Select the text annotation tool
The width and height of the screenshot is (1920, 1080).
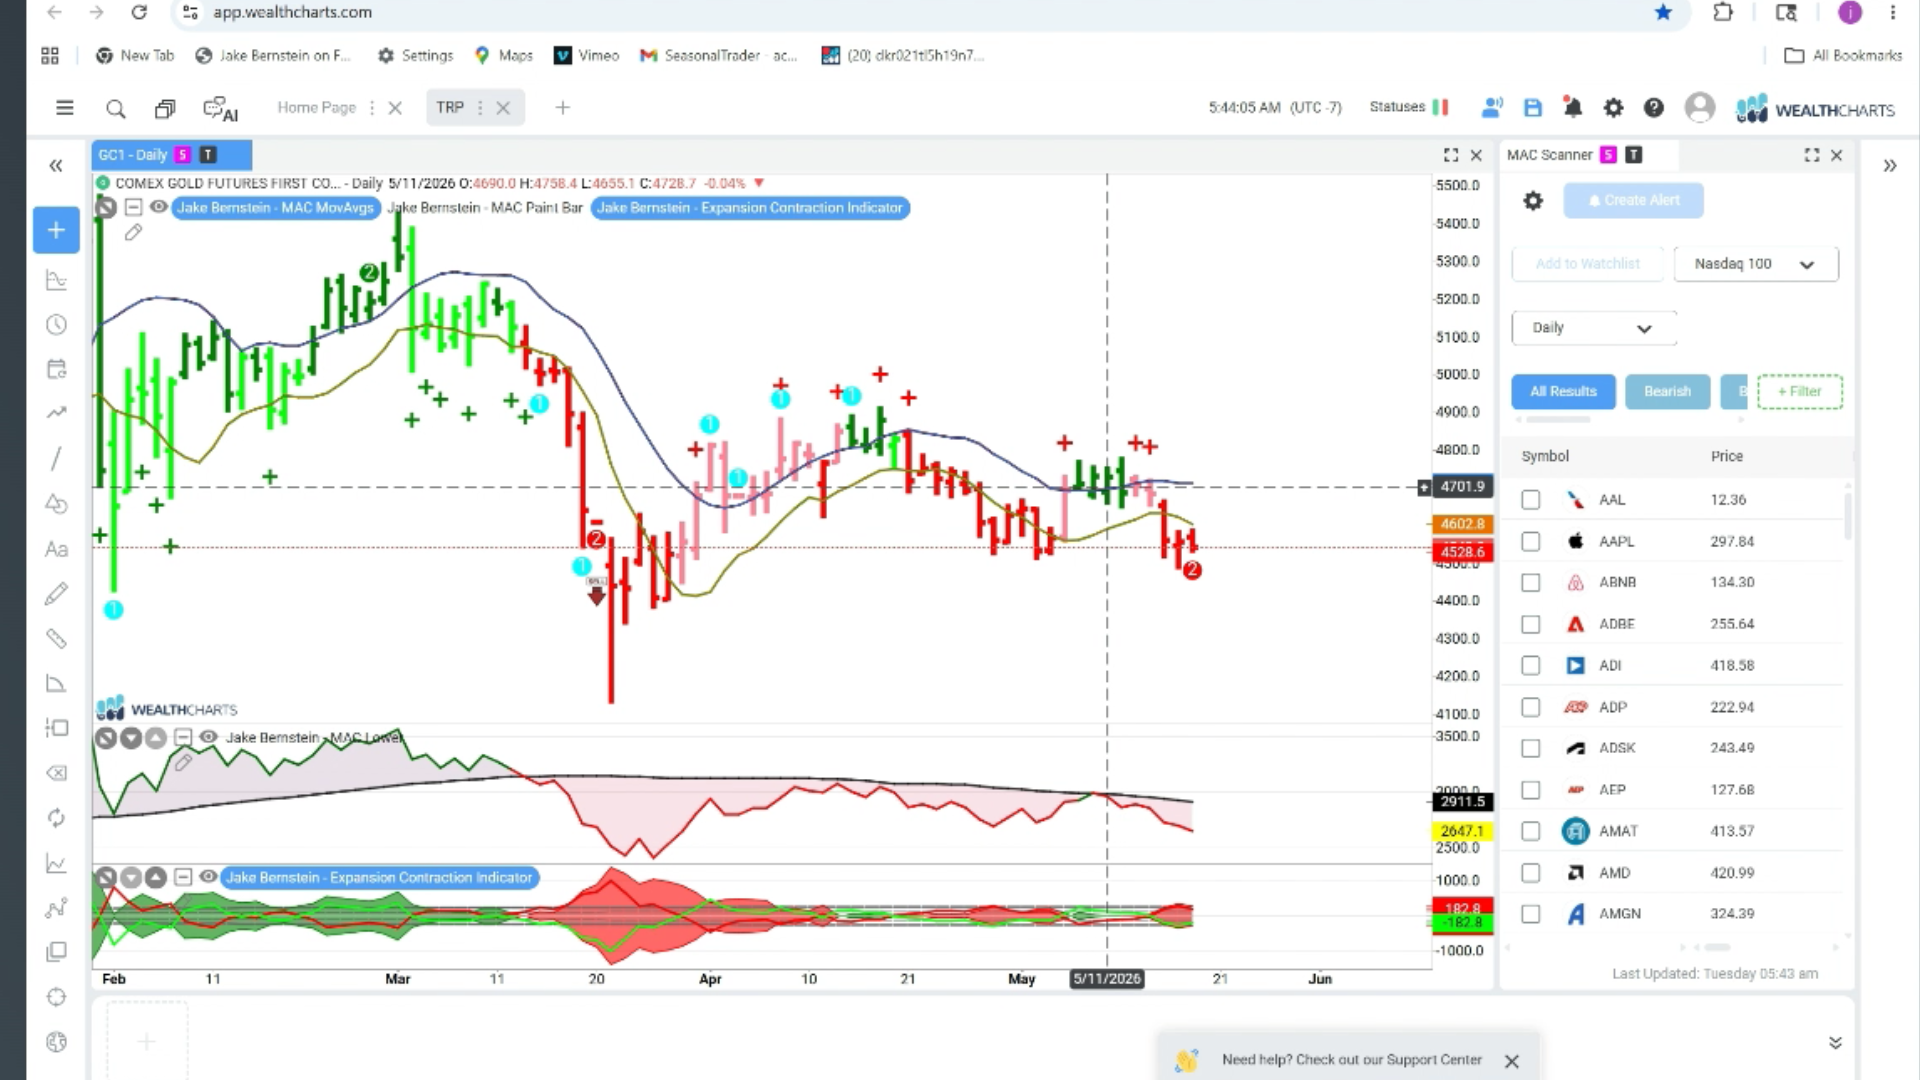tap(56, 549)
